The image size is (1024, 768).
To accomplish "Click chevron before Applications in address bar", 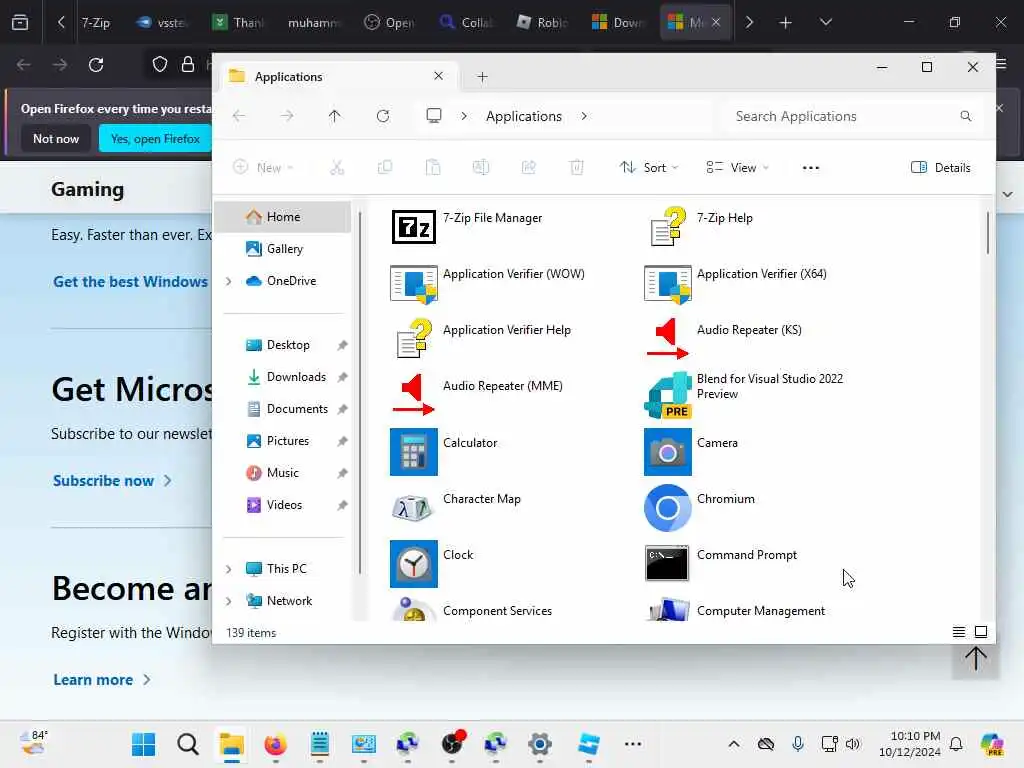I will click(x=464, y=116).
